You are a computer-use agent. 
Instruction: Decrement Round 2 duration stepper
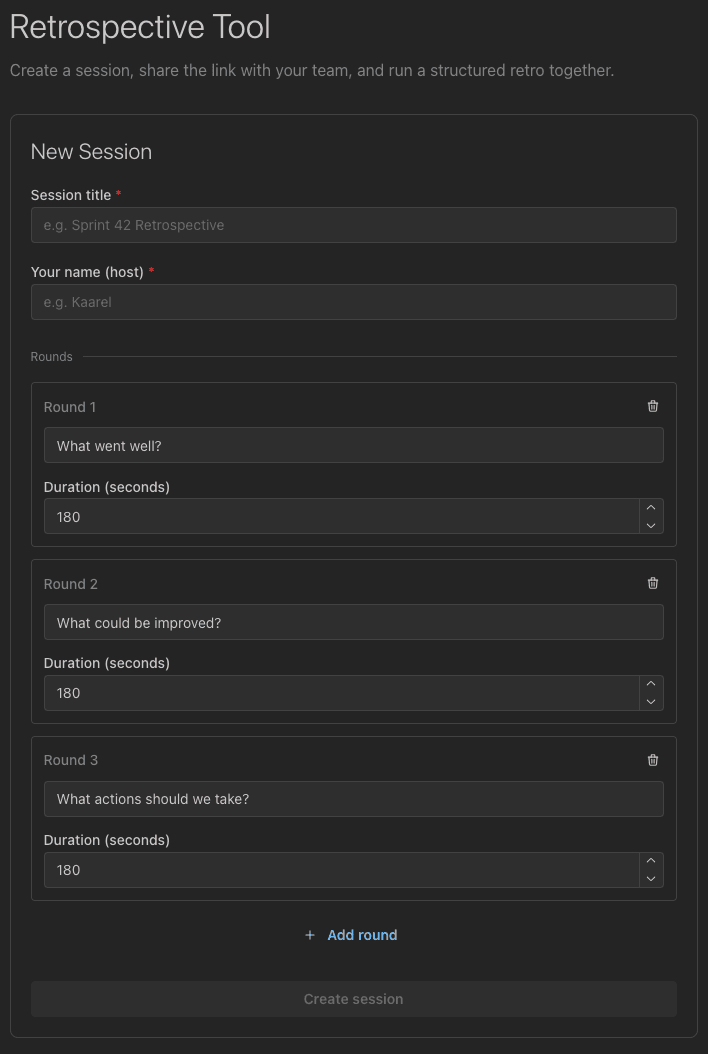tap(651, 702)
